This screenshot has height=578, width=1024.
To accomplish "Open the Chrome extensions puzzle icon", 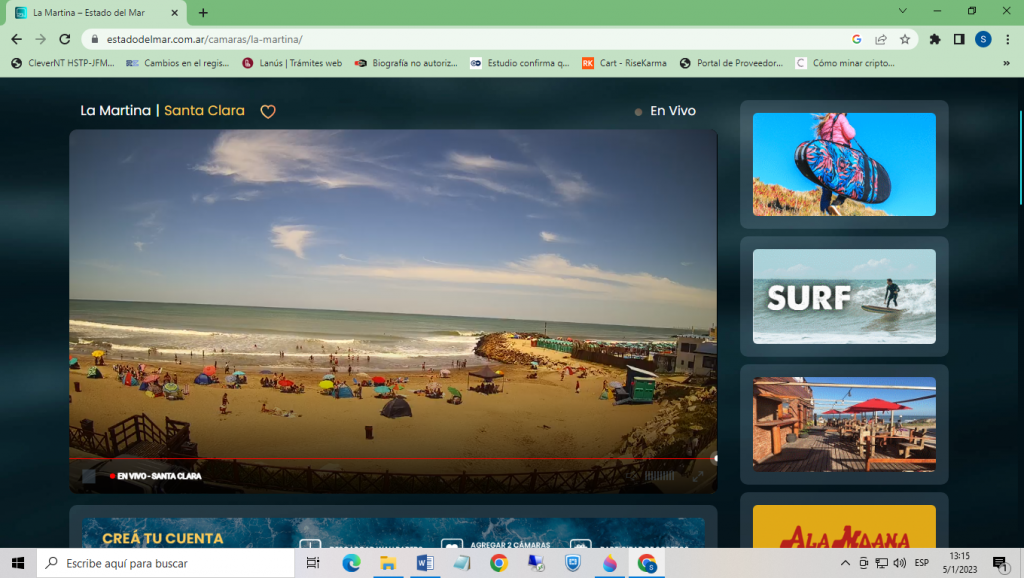I will 935,39.
